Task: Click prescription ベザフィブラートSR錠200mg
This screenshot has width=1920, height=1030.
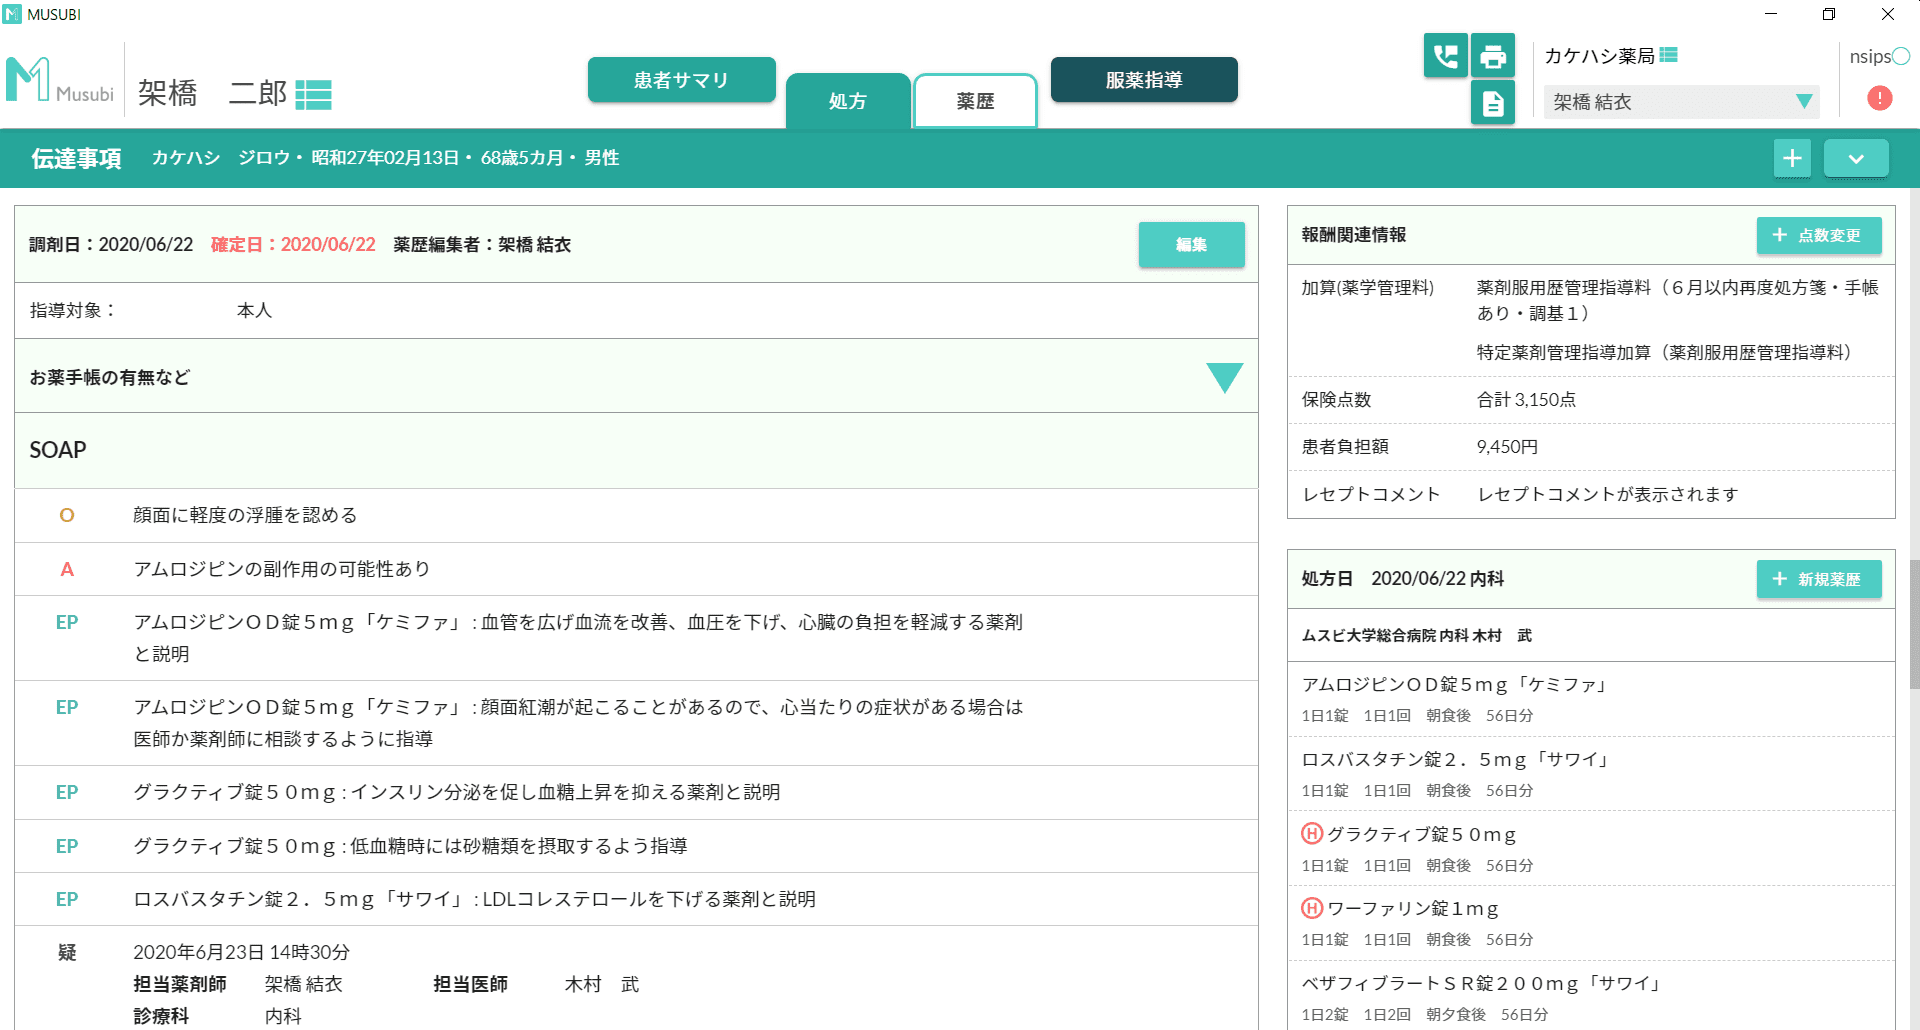Action: click(1591, 997)
